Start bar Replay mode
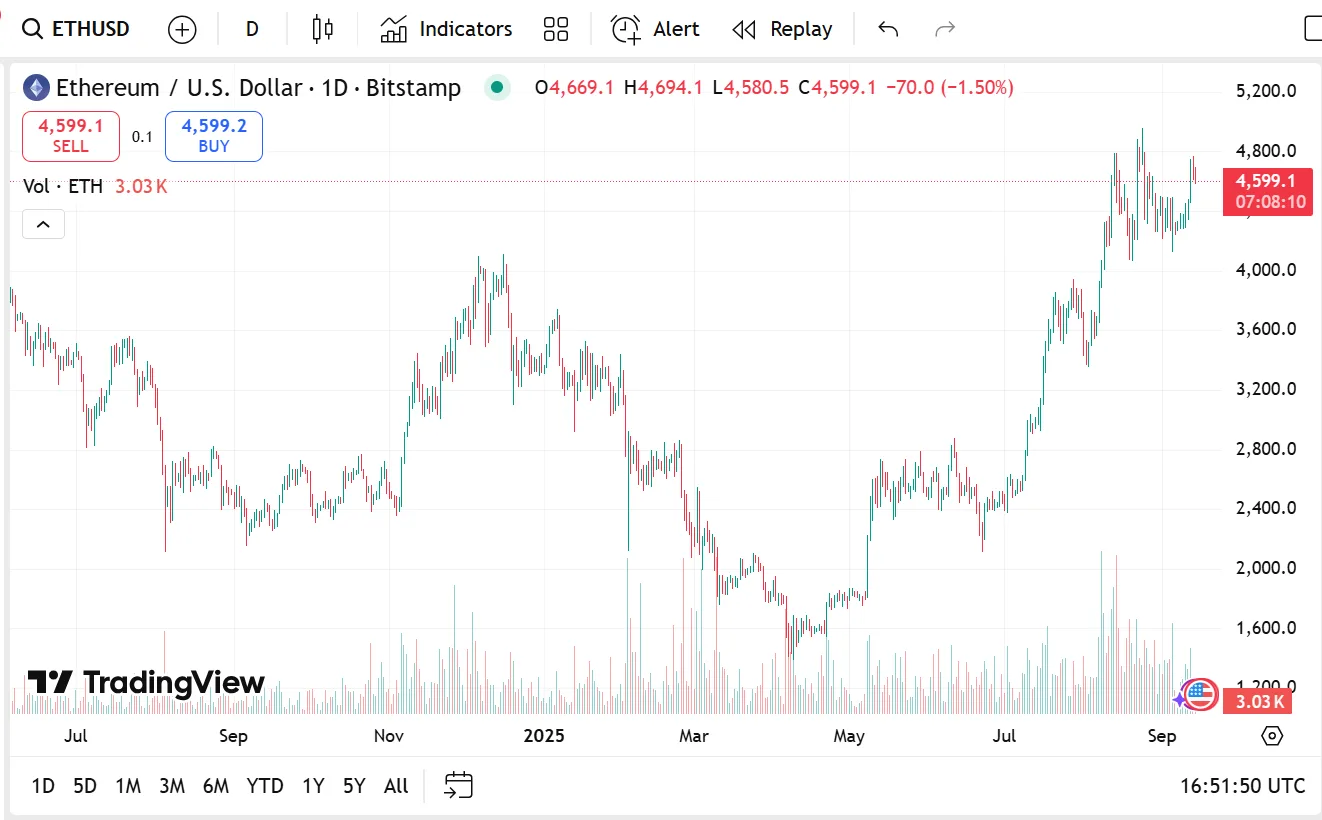The height and width of the screenshot is (820, 1322). (782, 29)
